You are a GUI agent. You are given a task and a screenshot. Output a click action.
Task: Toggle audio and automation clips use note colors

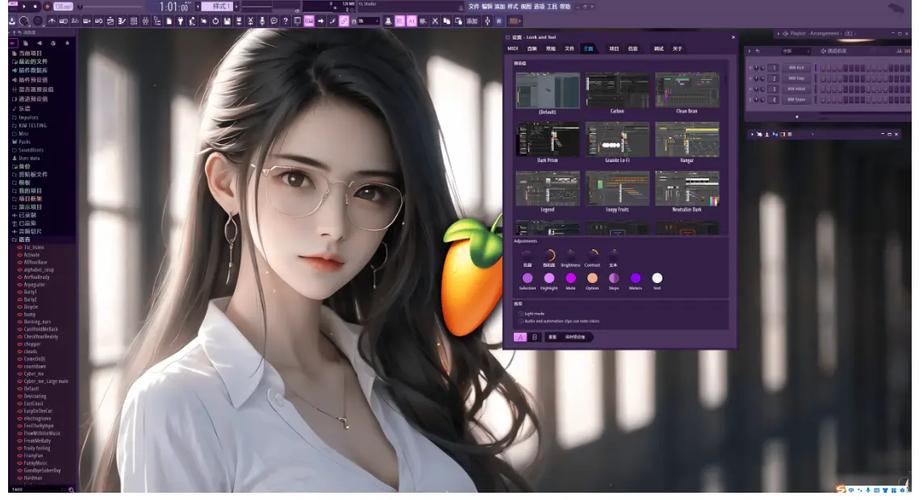point(521,321)
